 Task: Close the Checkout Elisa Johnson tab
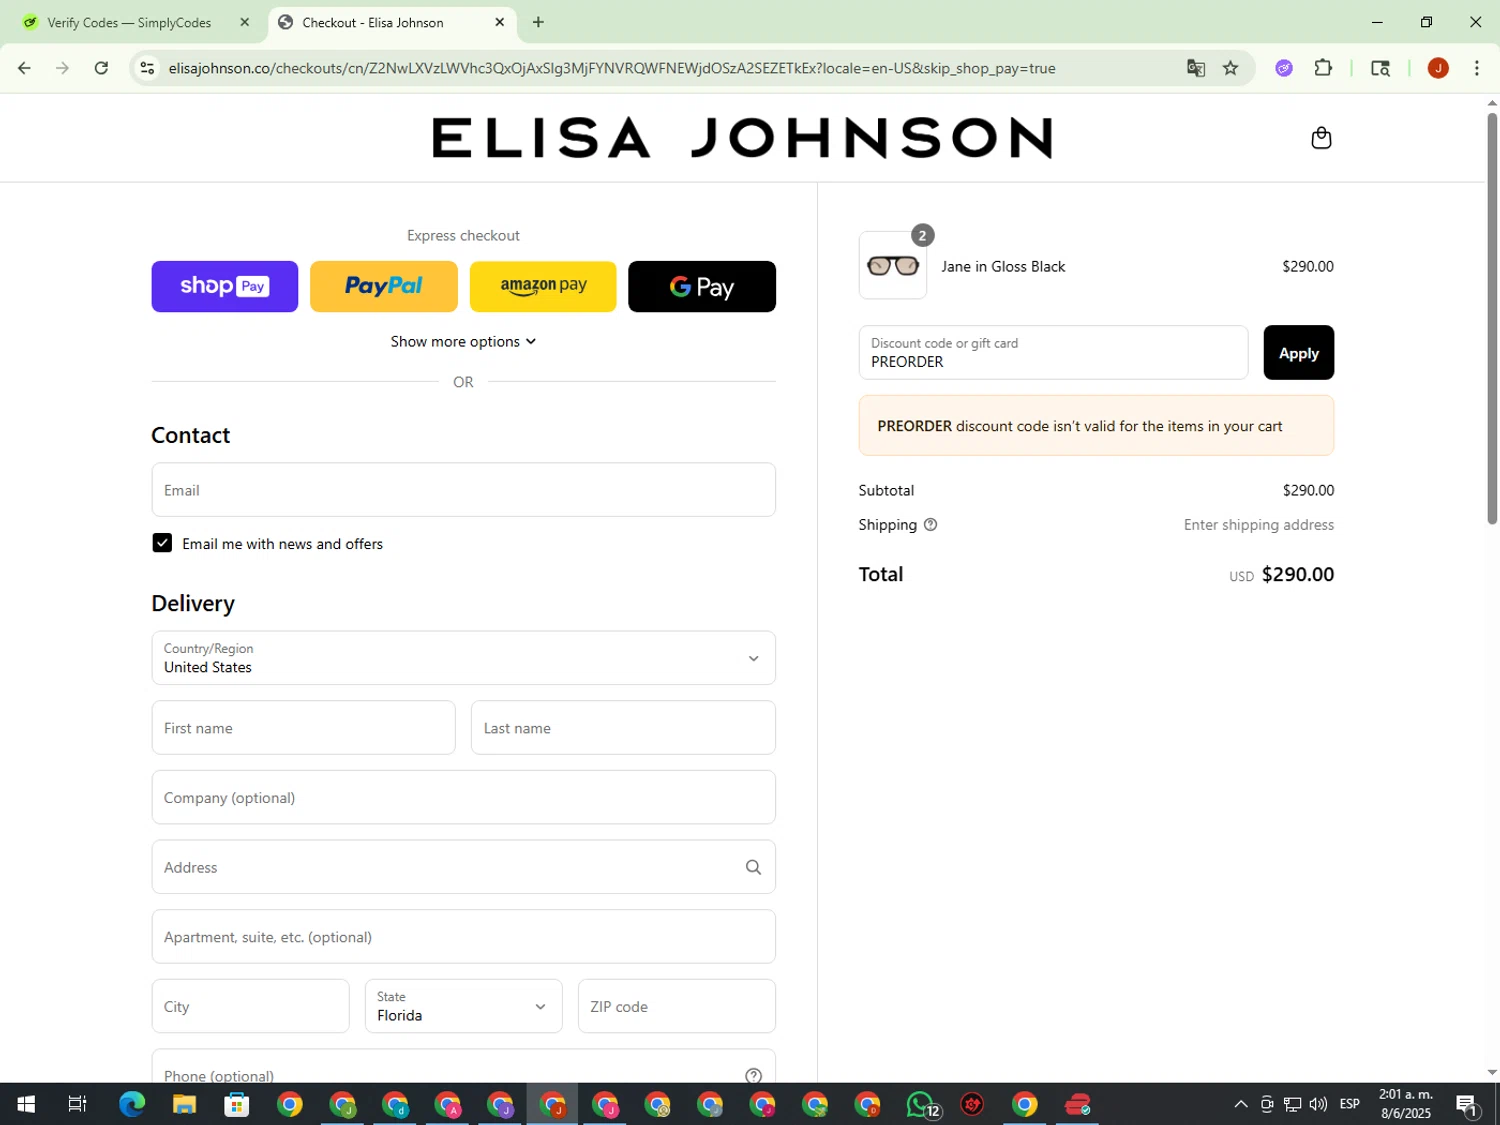[x=499, y=22]
